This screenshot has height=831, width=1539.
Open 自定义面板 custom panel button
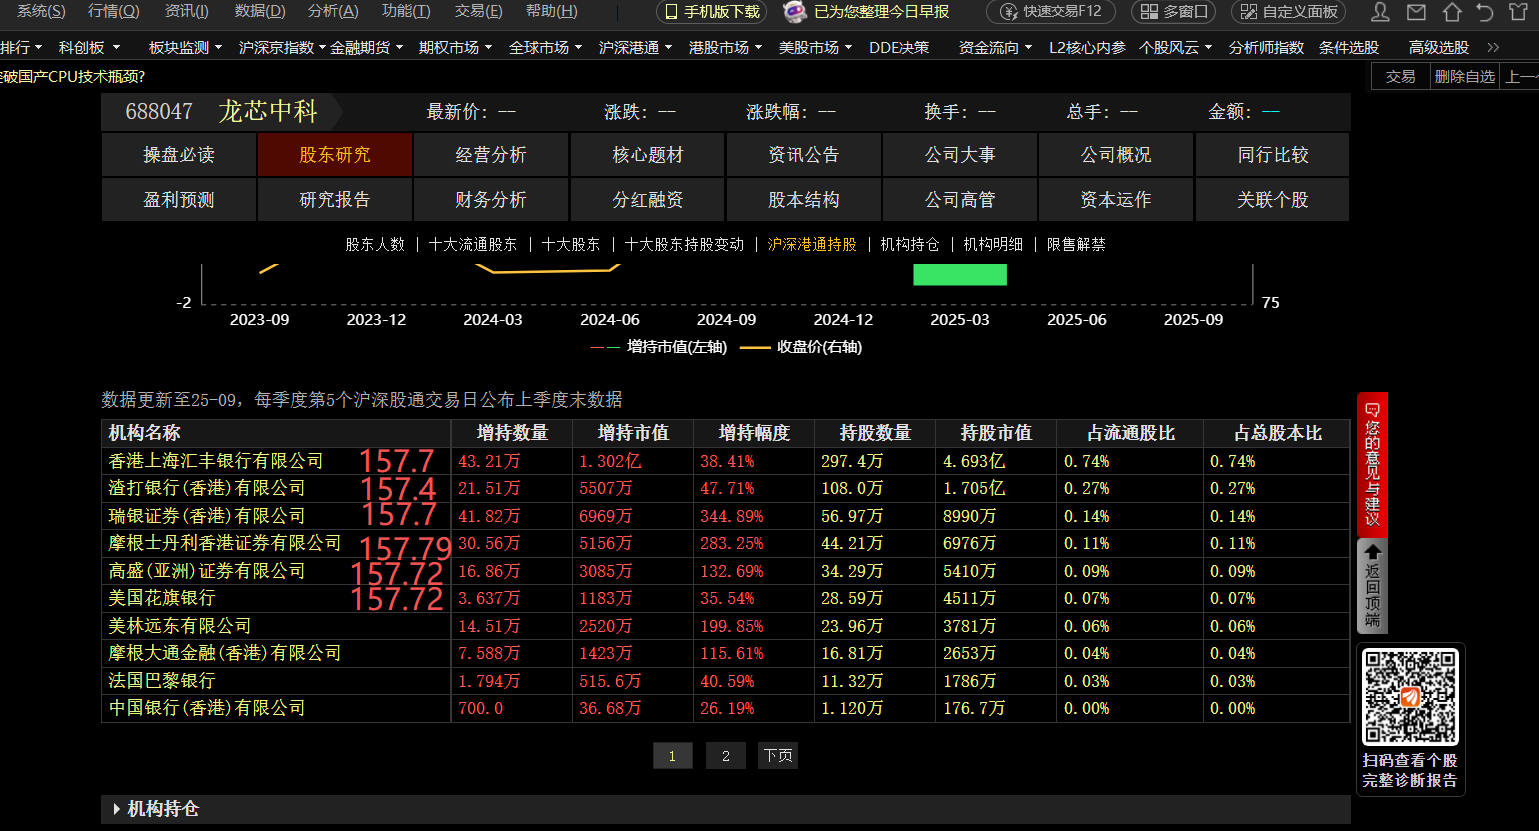pos(1289,12)
